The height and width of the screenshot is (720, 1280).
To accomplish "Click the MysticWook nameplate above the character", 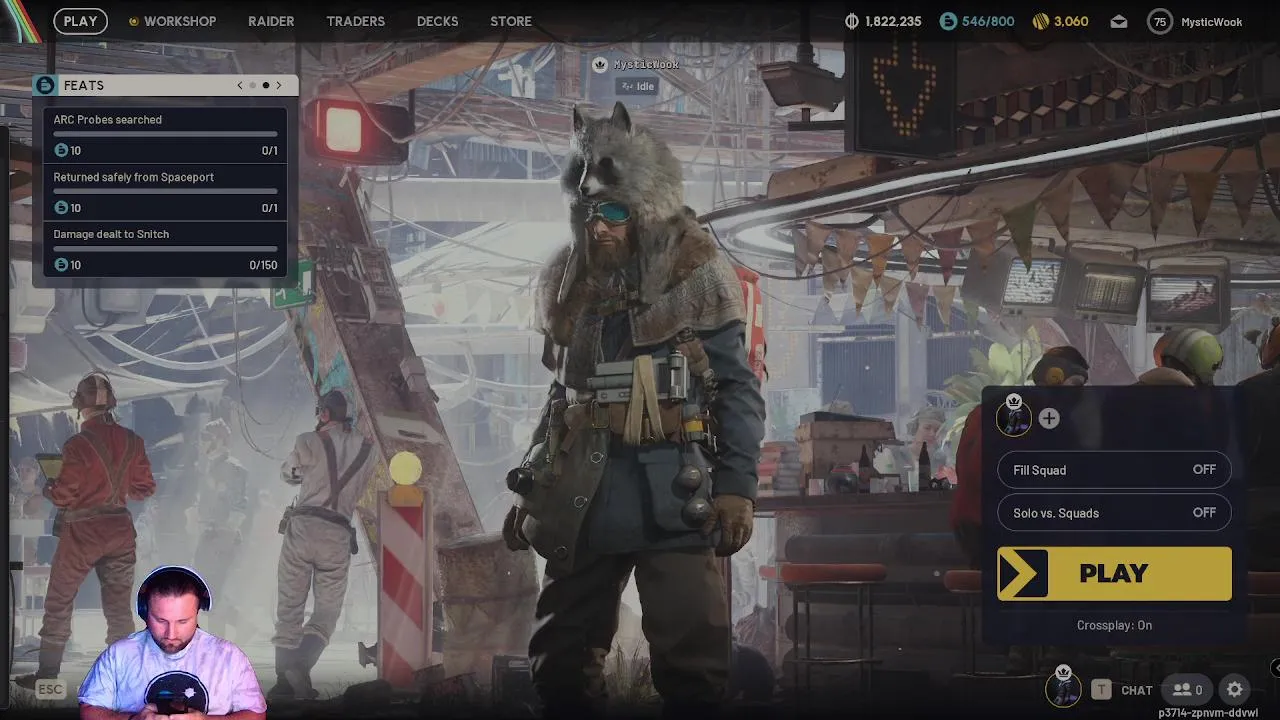I will tap(646, 65).
